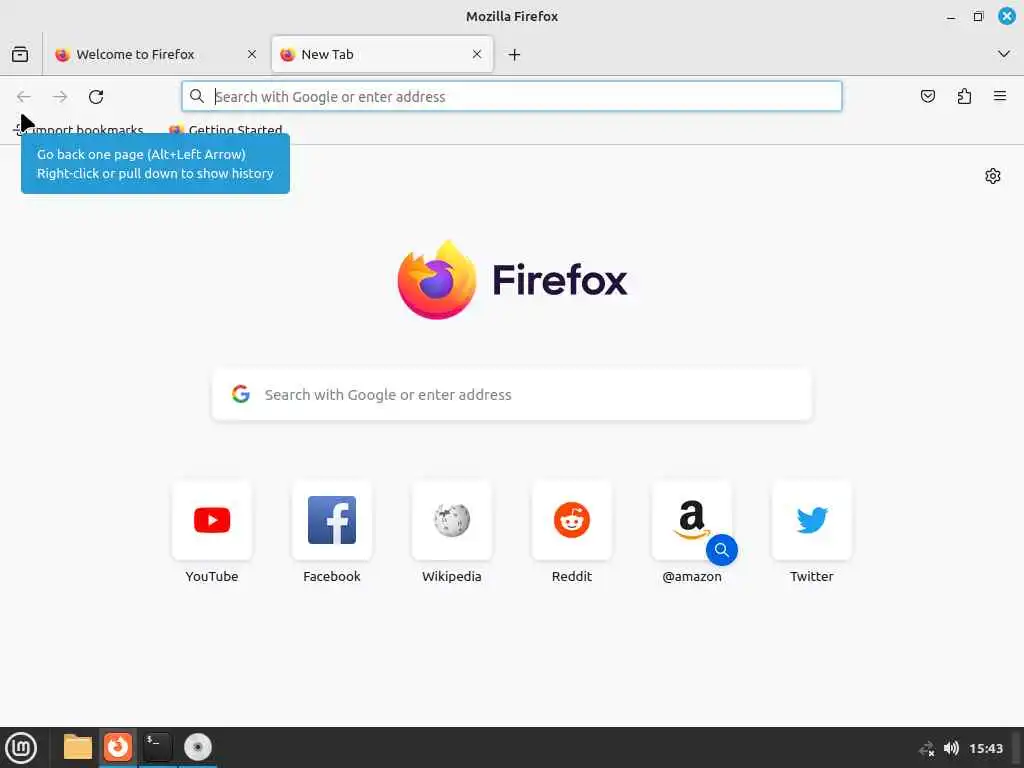Image resolution: width=1024 pixels, height=768 pixels.
Task: Open the Firefox View icon in the tab bar
Action: pos(20,54)
